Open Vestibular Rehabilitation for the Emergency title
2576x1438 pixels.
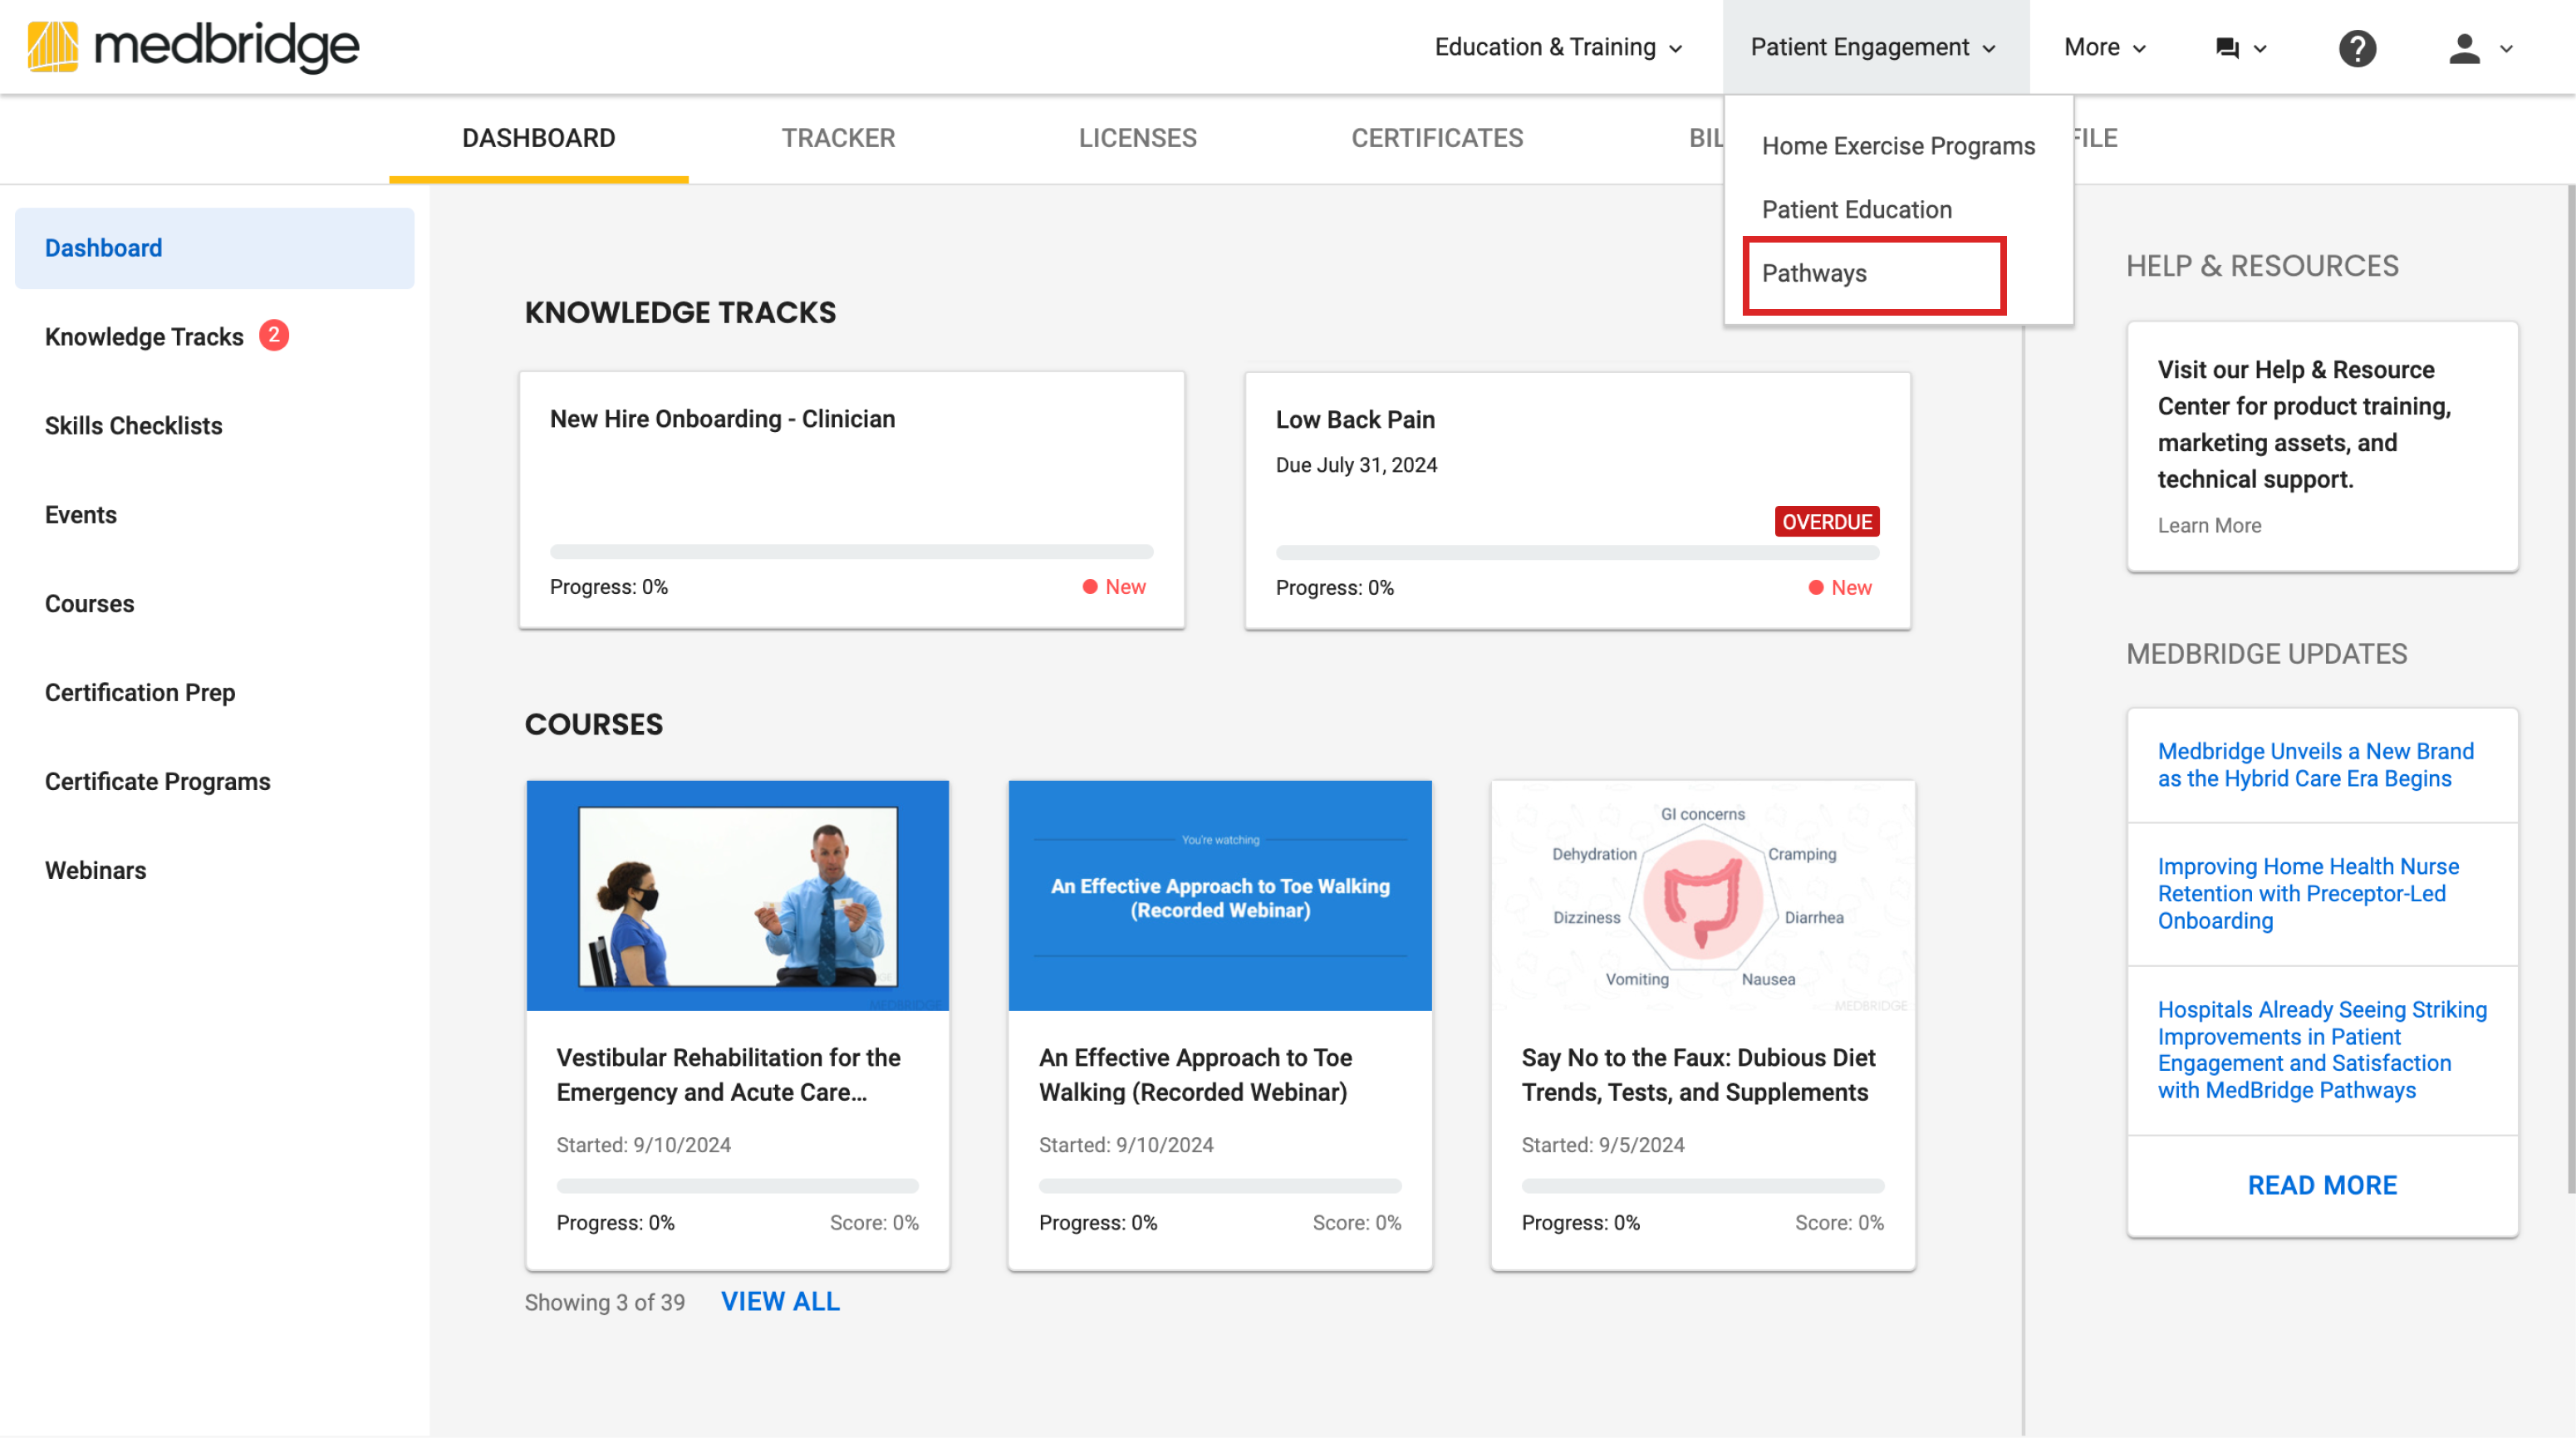[728, 1075]
